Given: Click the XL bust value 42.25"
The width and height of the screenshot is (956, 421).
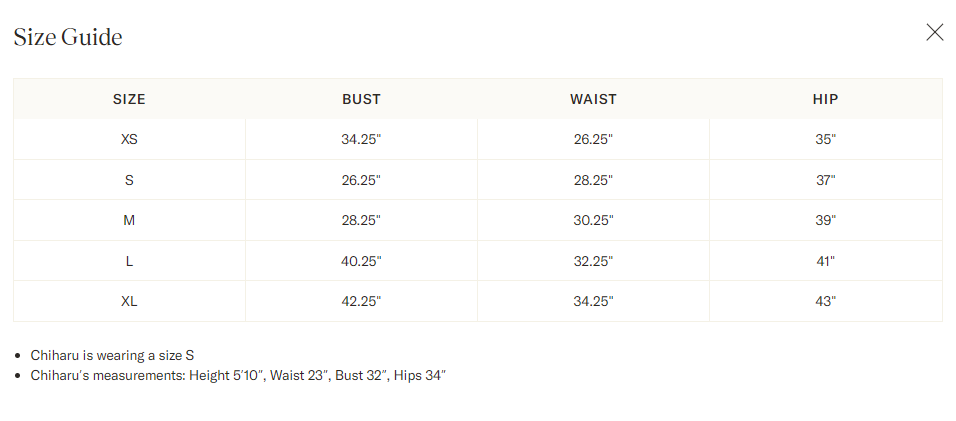Looking at the screenshot, I should point(361,302).
